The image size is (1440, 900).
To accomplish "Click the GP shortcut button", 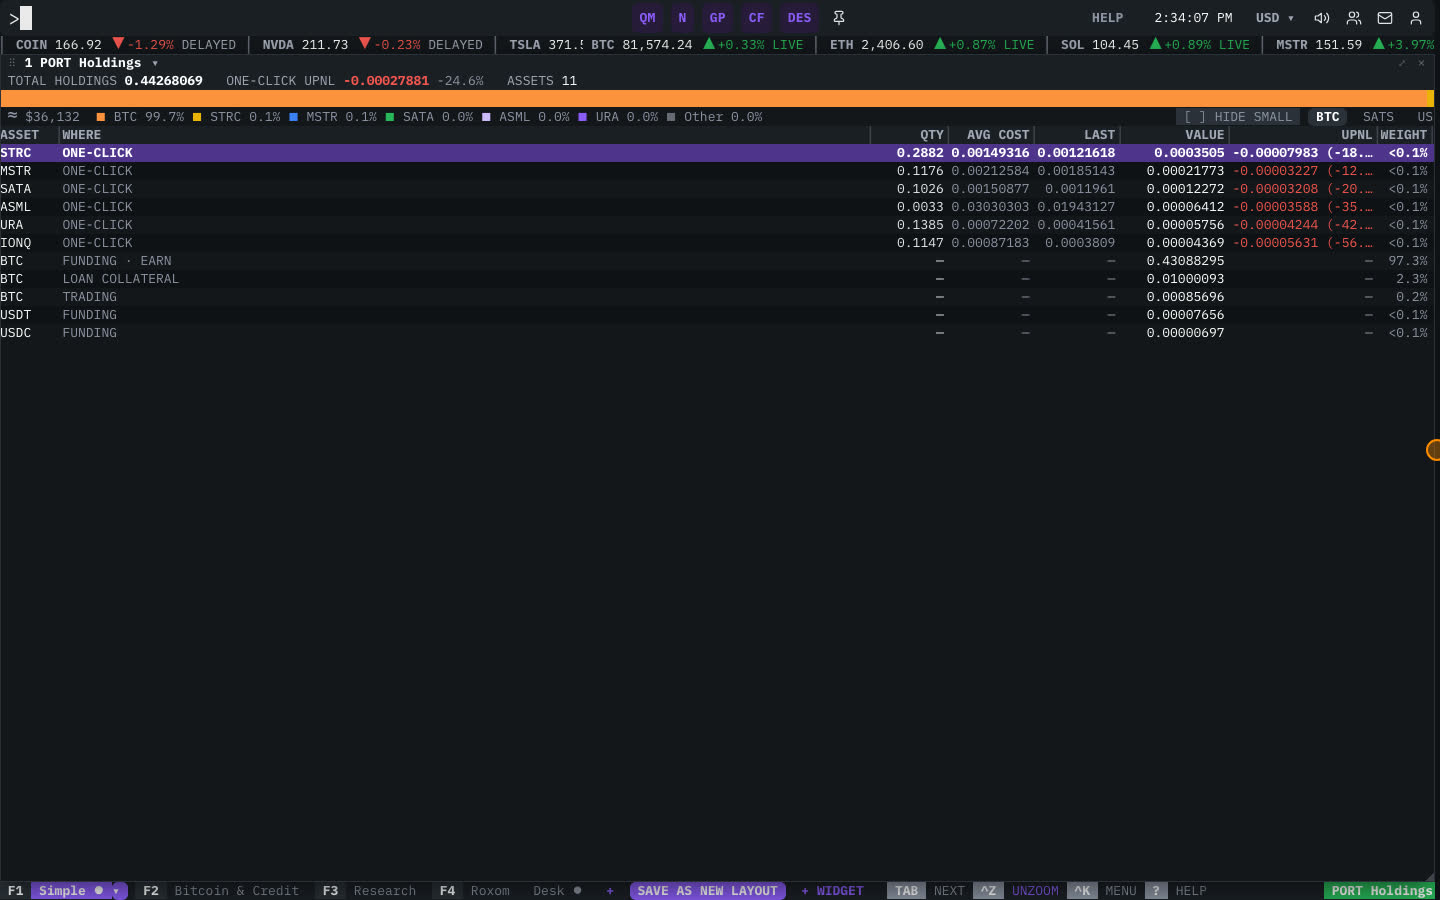I will coord(717,18).
